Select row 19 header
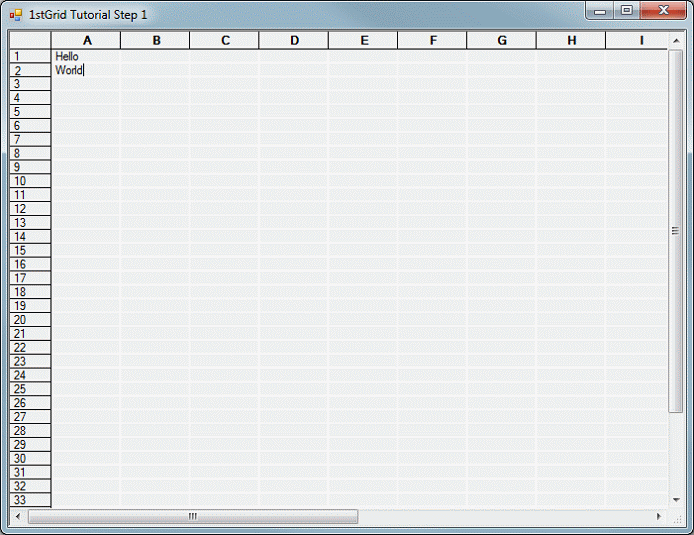The width and height of the screenshot is (694, 535). (x=30, y=306)
